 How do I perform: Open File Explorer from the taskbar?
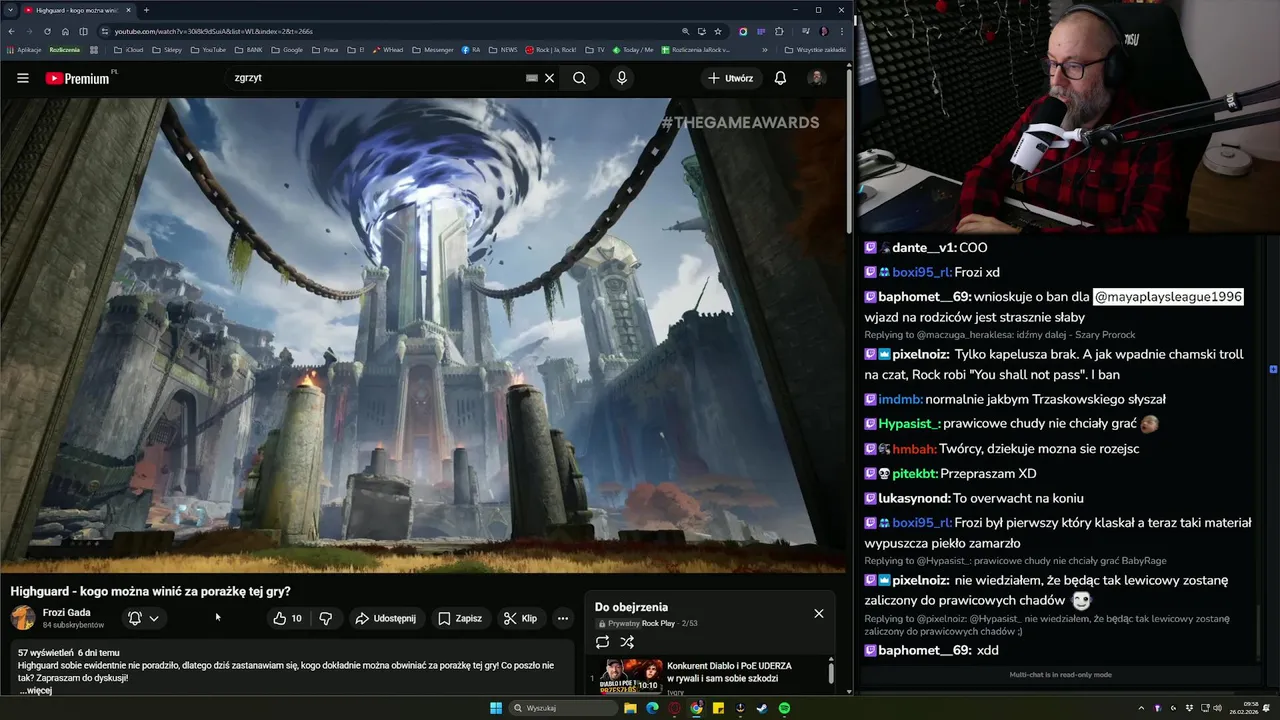(630, 708)
